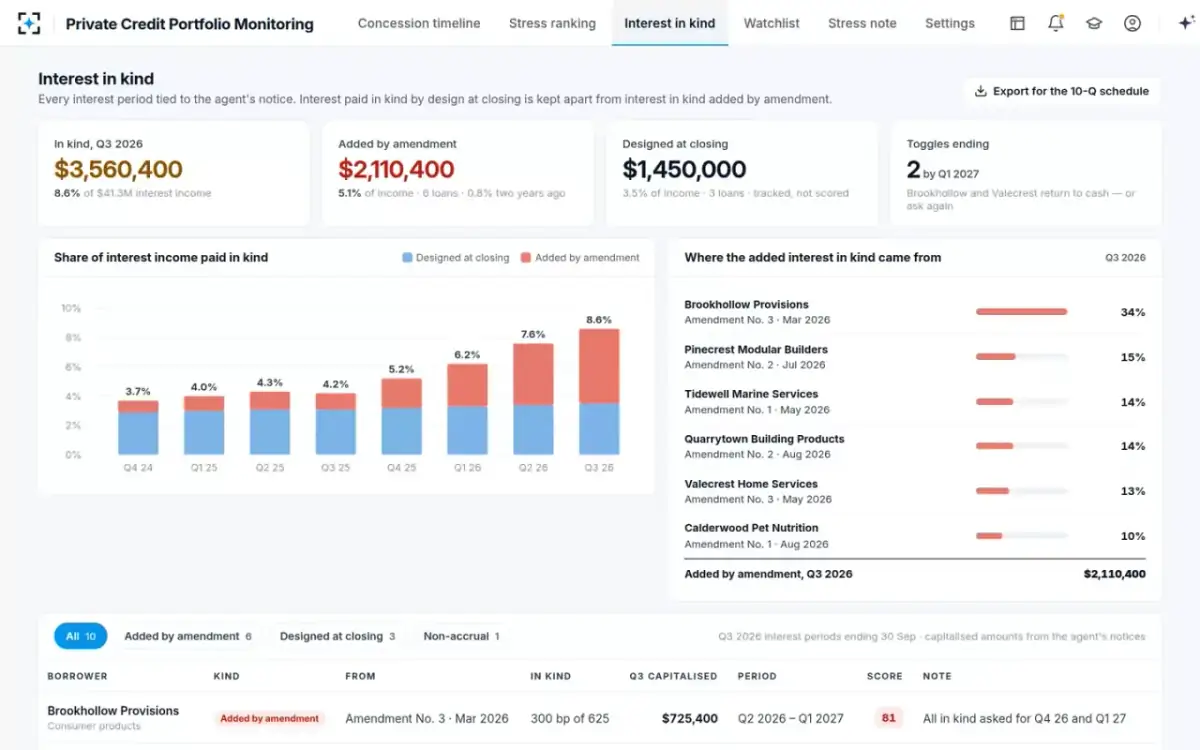Open Pinecrest Modular Builders source row

click(915, 357)
